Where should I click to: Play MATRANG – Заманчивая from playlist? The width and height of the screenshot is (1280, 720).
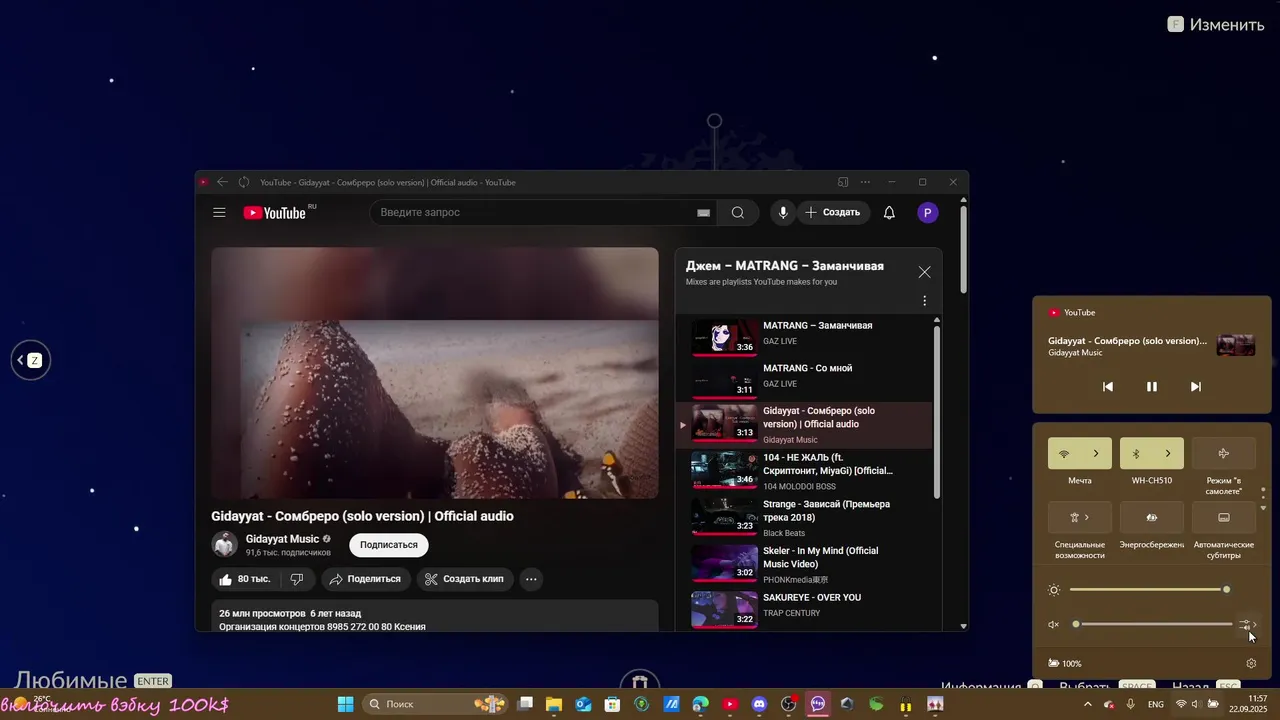coord(804,337)
